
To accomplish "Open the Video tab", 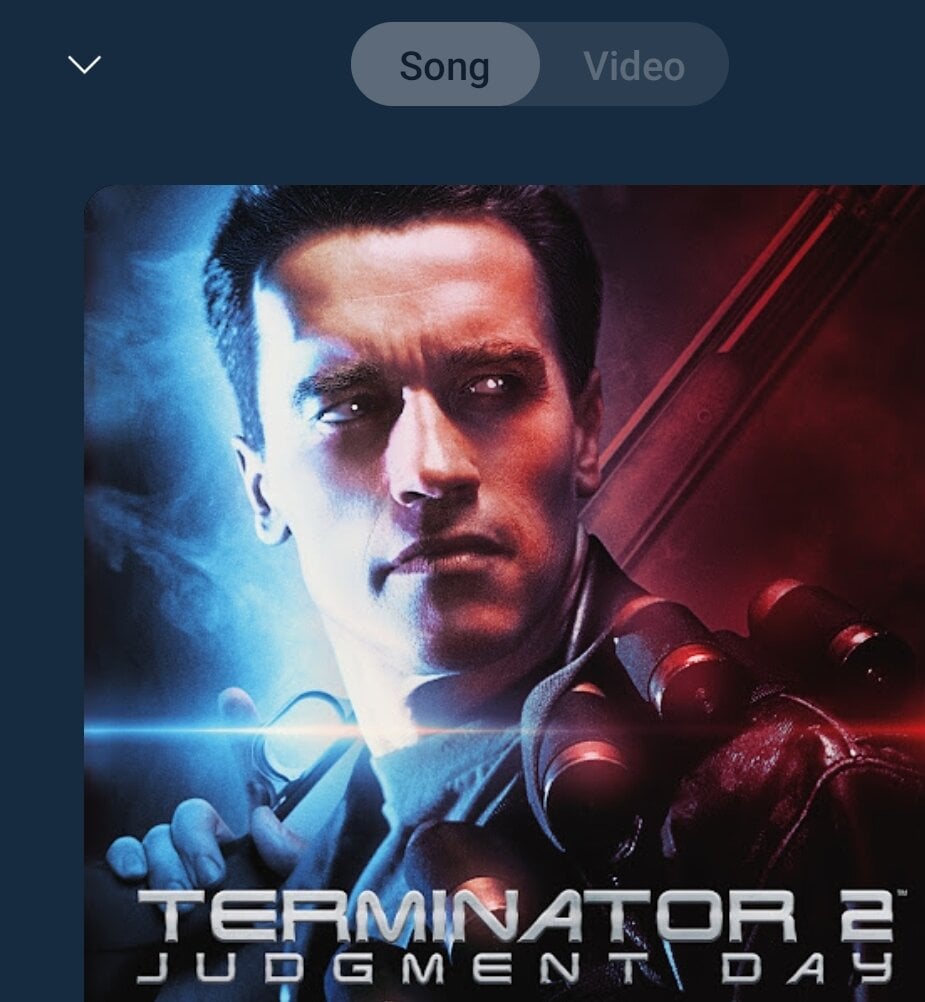I will coord(634,65).
